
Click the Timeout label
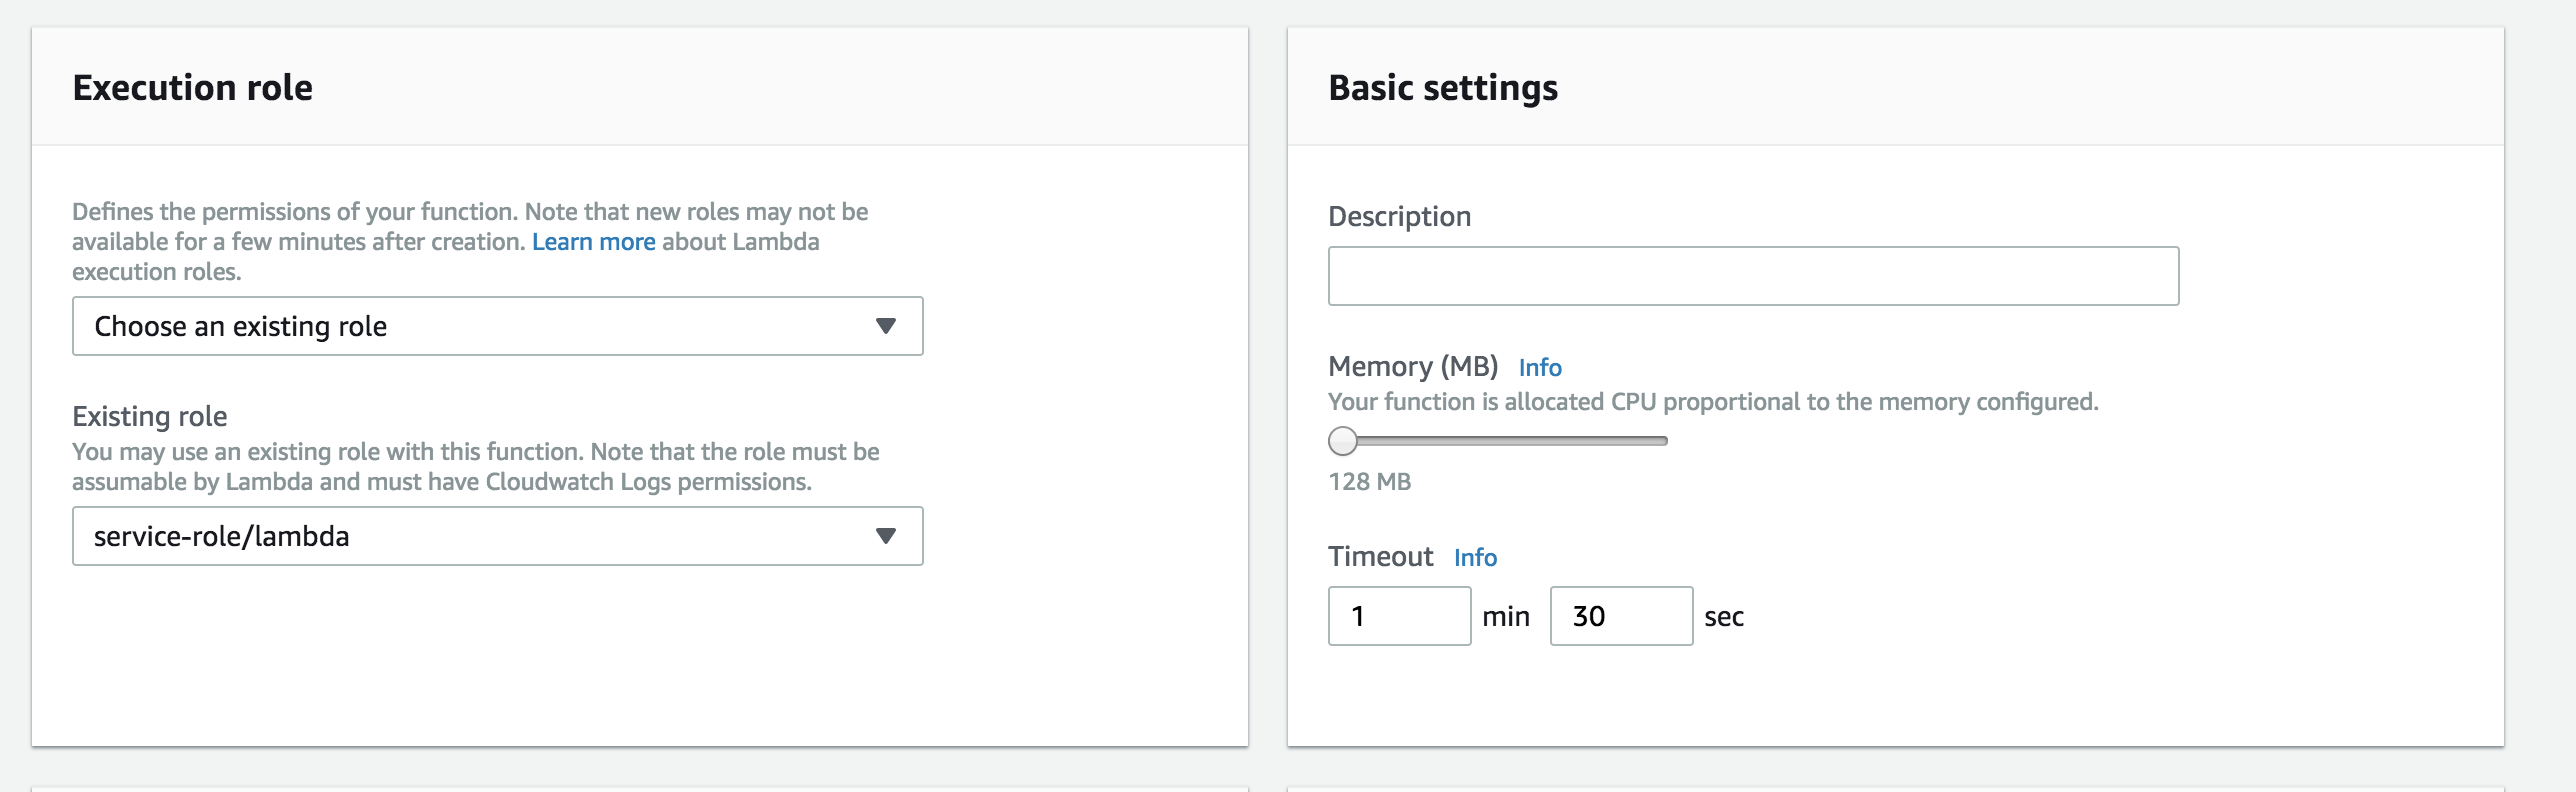(x=1380, y=556)
